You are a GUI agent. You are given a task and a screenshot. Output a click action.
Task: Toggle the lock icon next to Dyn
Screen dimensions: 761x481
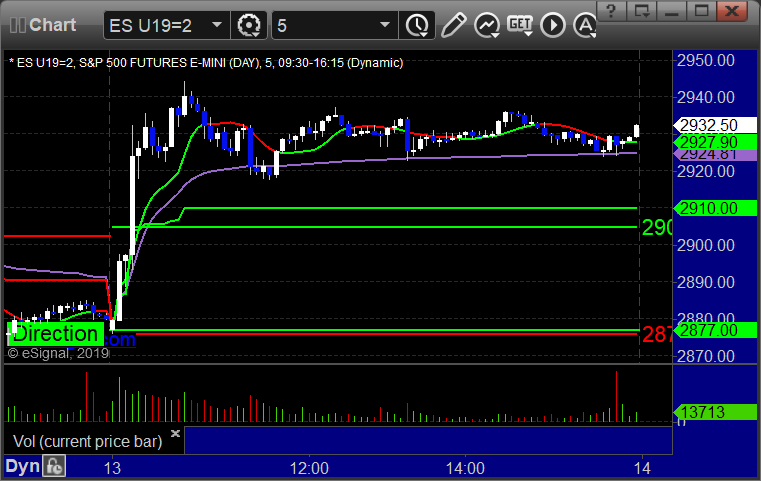54,466
